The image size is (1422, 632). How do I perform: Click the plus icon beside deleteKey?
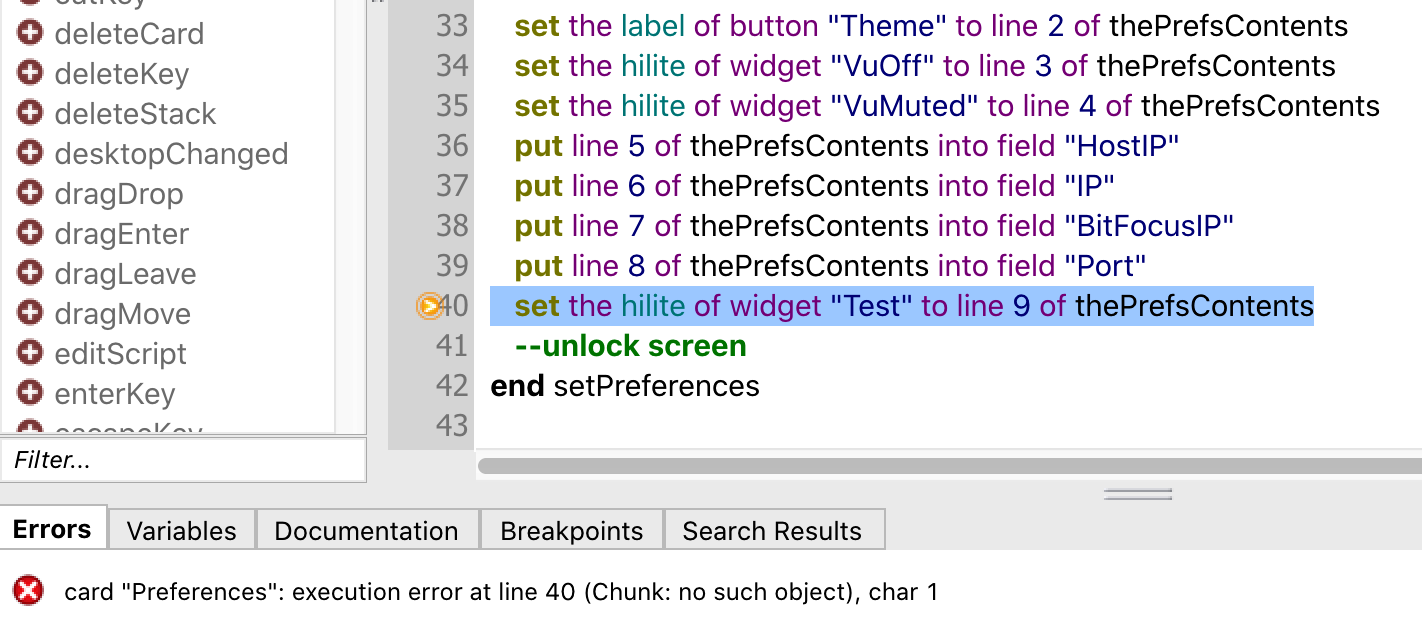pos(30,73)
